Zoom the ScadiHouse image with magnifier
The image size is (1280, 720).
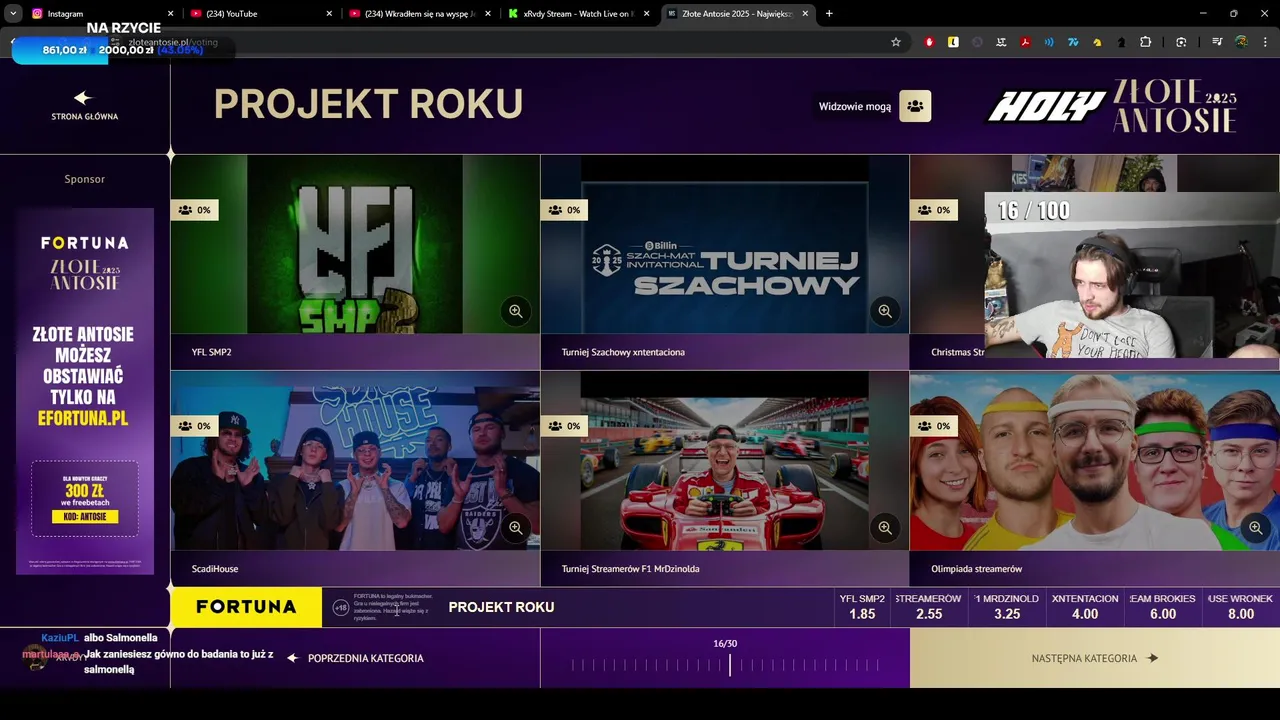coord(515,527)
